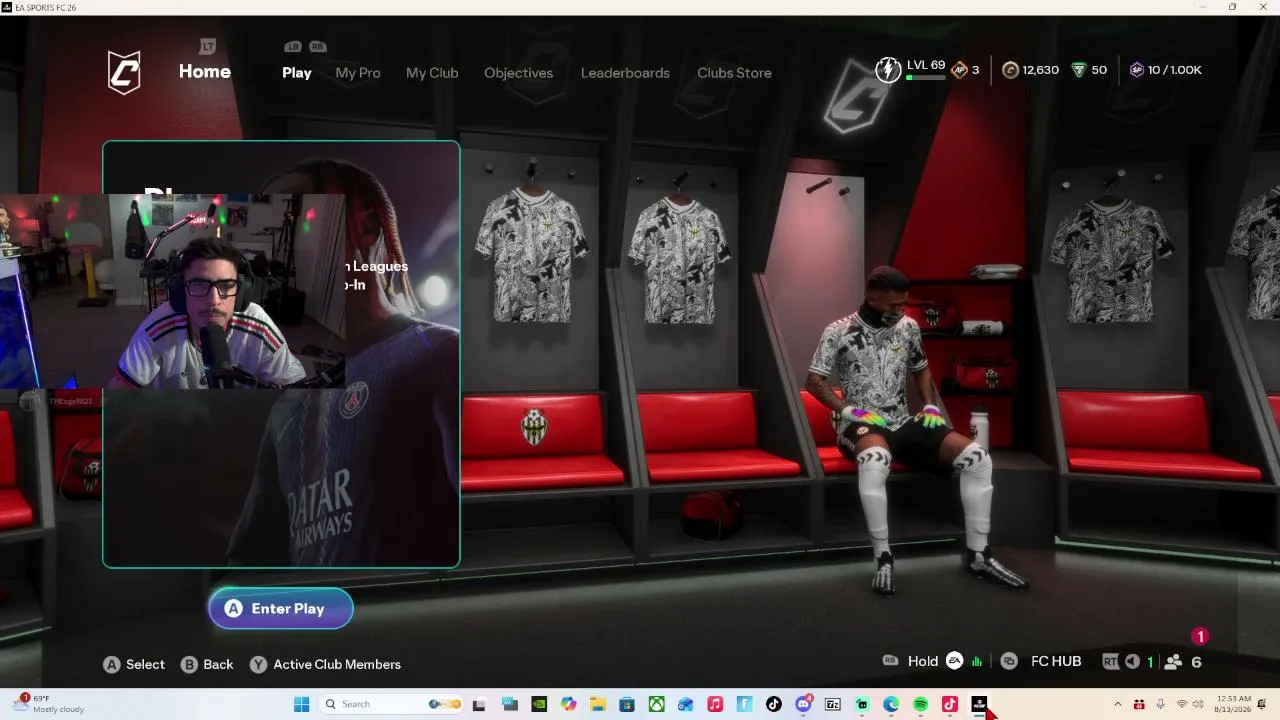Open Discord from taskbar
Viewport: 1280px width, 720px height.
(803, 704)
